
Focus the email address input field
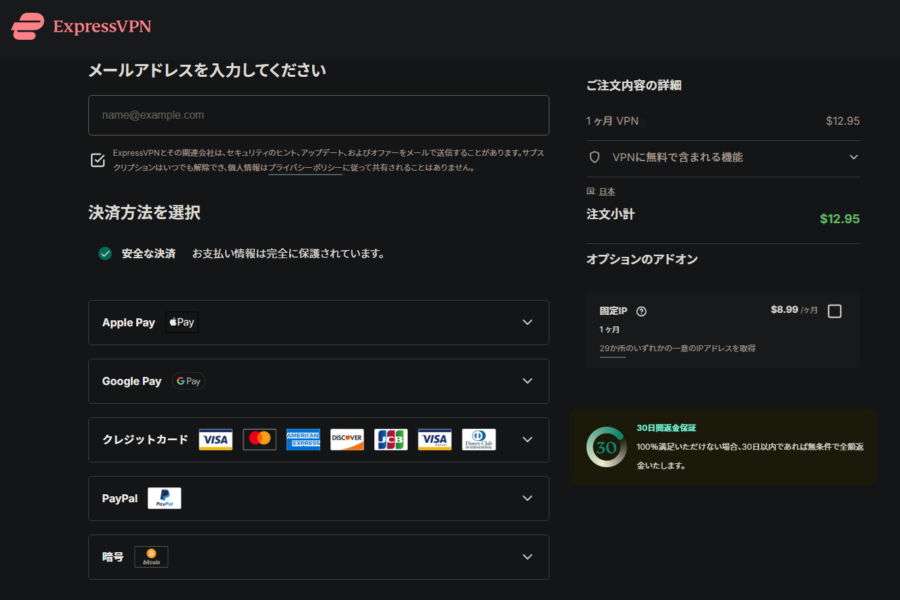coord(319,115)
